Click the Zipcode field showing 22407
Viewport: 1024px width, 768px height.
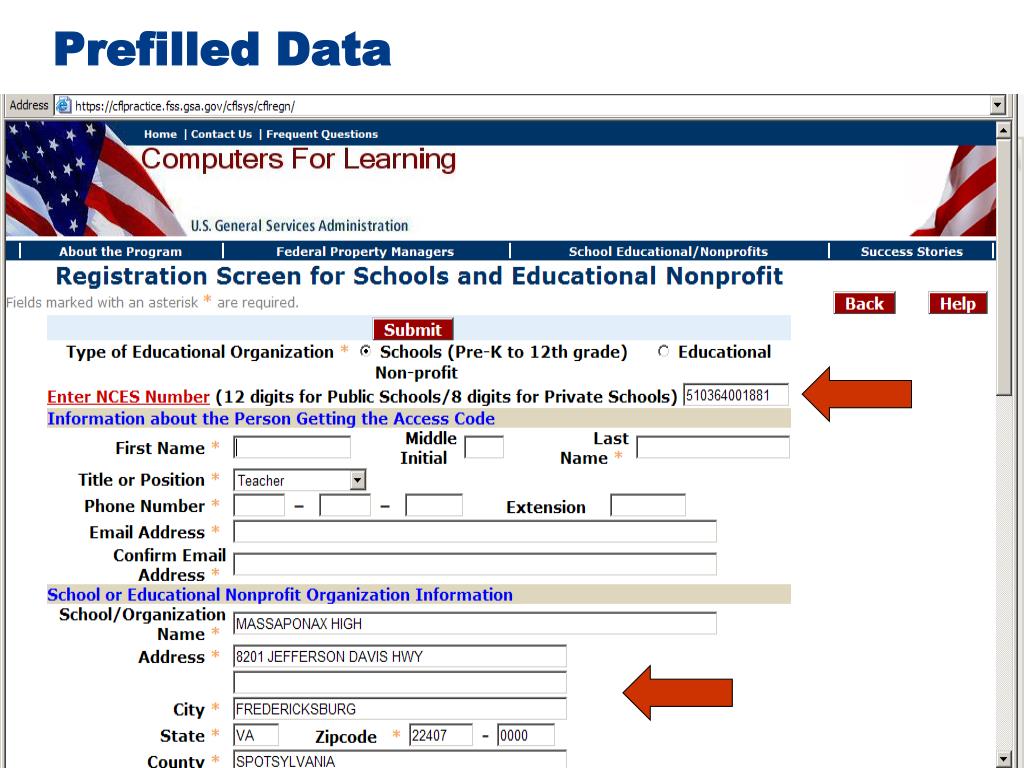pyautogui.click(x=441, y=735)
